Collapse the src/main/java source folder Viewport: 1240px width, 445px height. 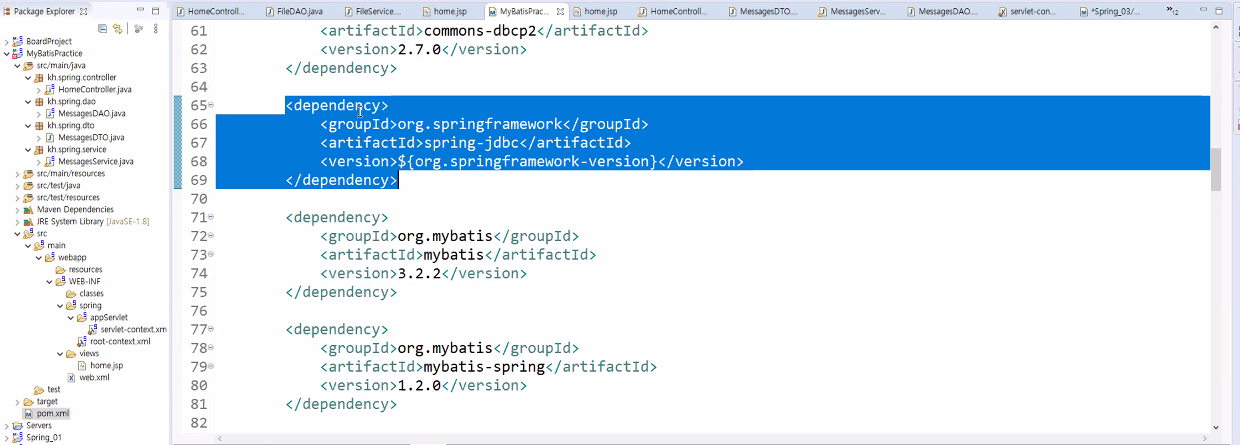click(x=17, y=65)
